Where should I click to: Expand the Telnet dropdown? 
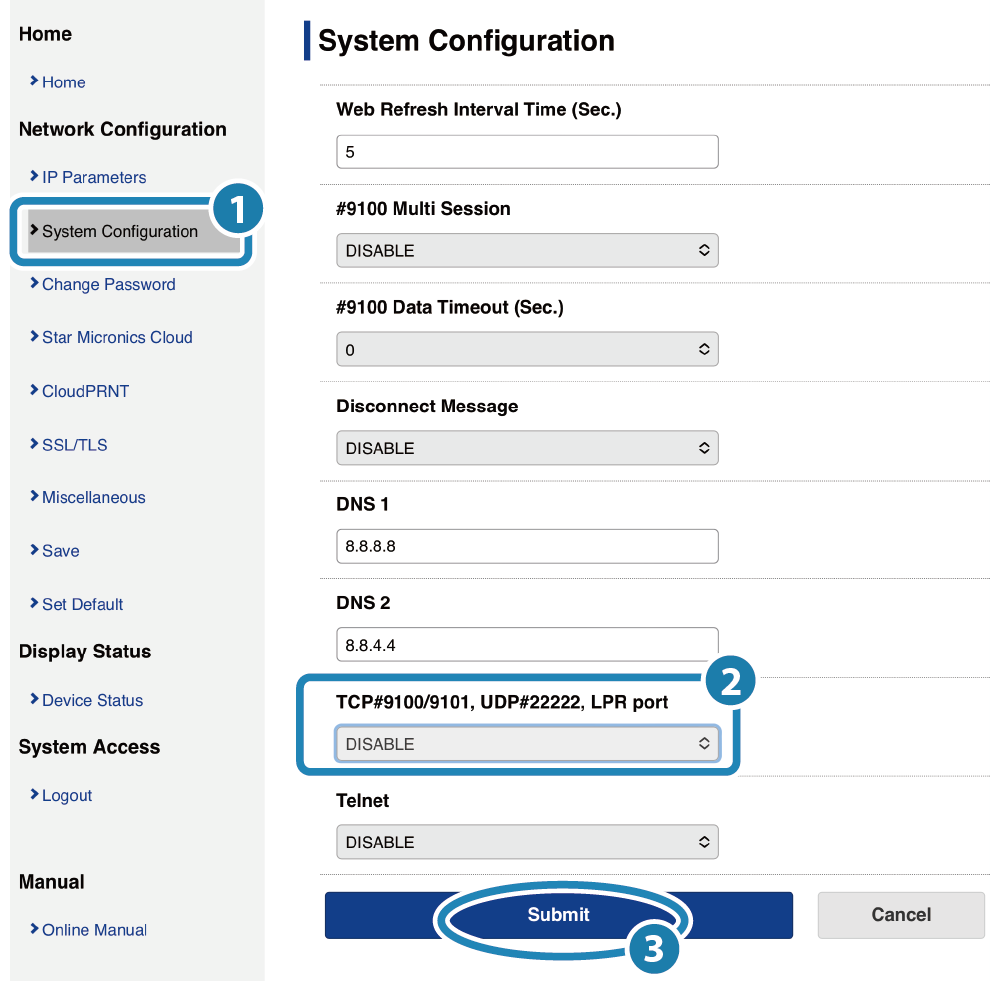point(527,842)
